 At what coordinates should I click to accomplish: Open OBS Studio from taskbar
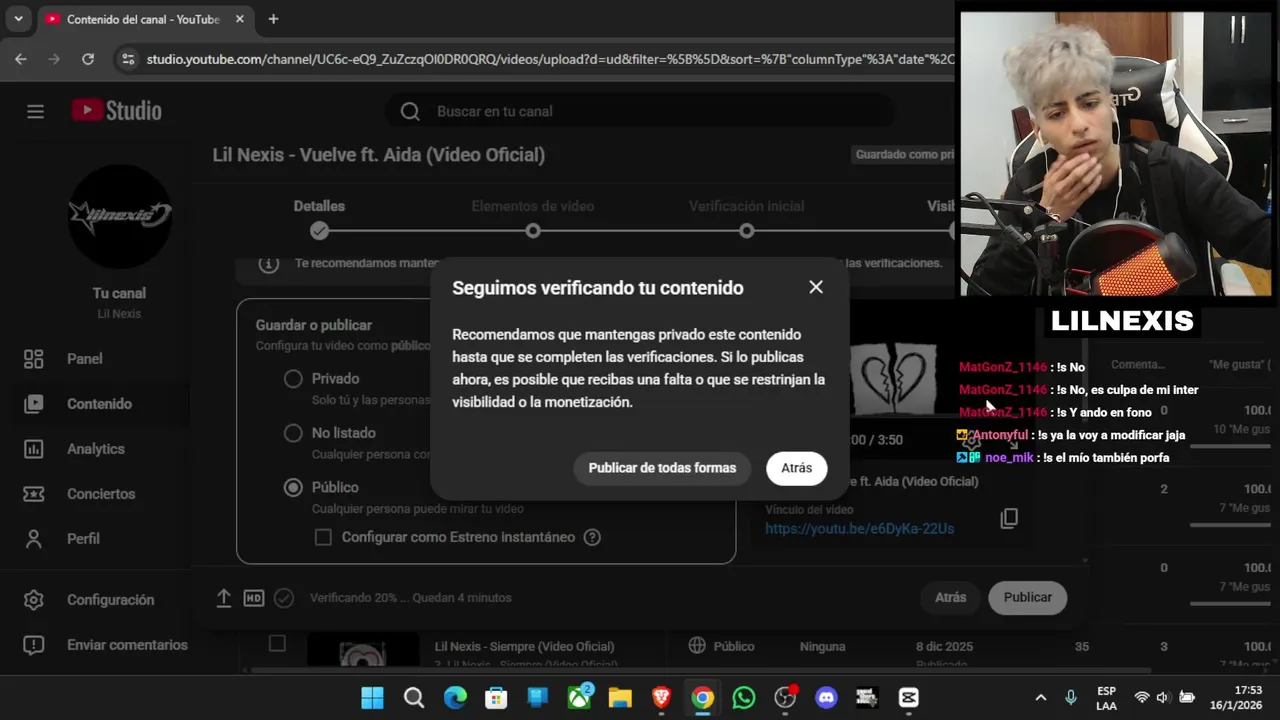tap(785, 697)
